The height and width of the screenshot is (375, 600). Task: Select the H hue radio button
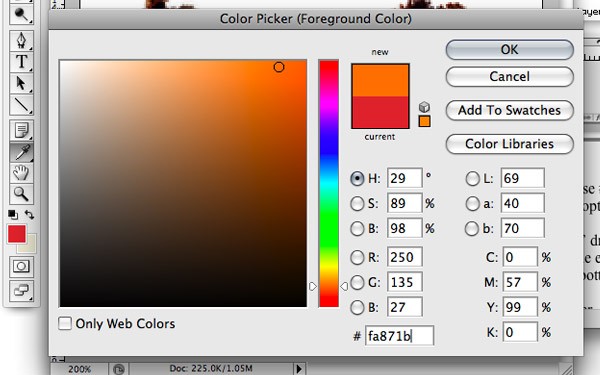click(357, 178)
